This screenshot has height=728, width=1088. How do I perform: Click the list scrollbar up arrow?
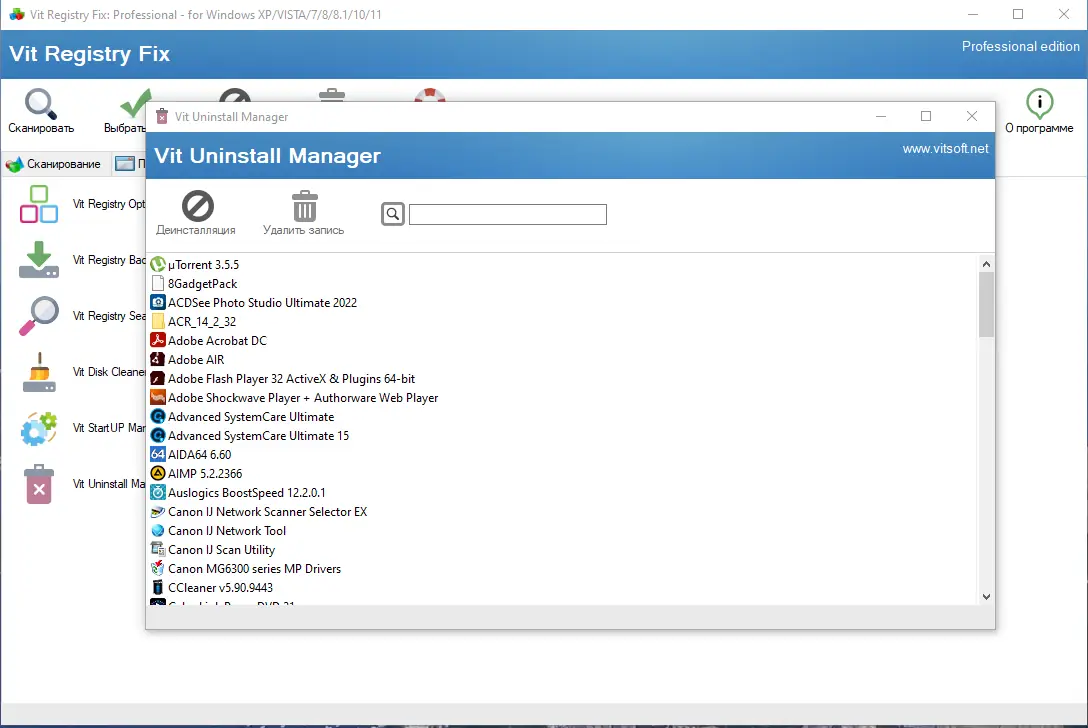[986, 264]
